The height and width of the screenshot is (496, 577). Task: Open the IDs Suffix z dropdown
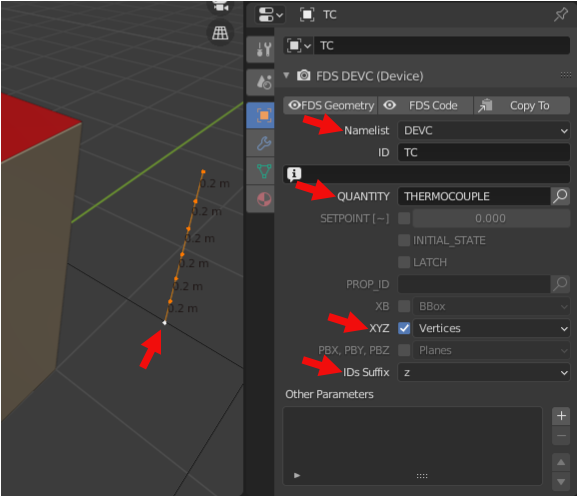[484, 372]
